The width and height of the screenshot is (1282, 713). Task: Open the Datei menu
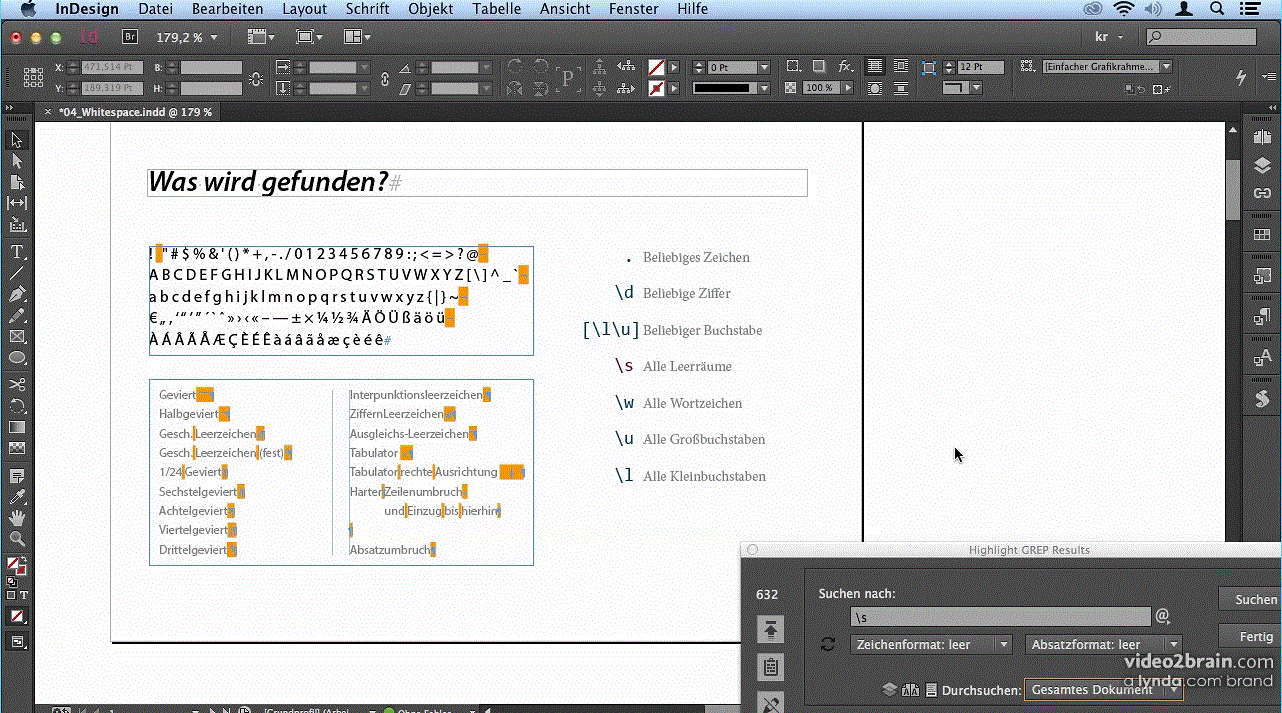(x=156, y=9)
